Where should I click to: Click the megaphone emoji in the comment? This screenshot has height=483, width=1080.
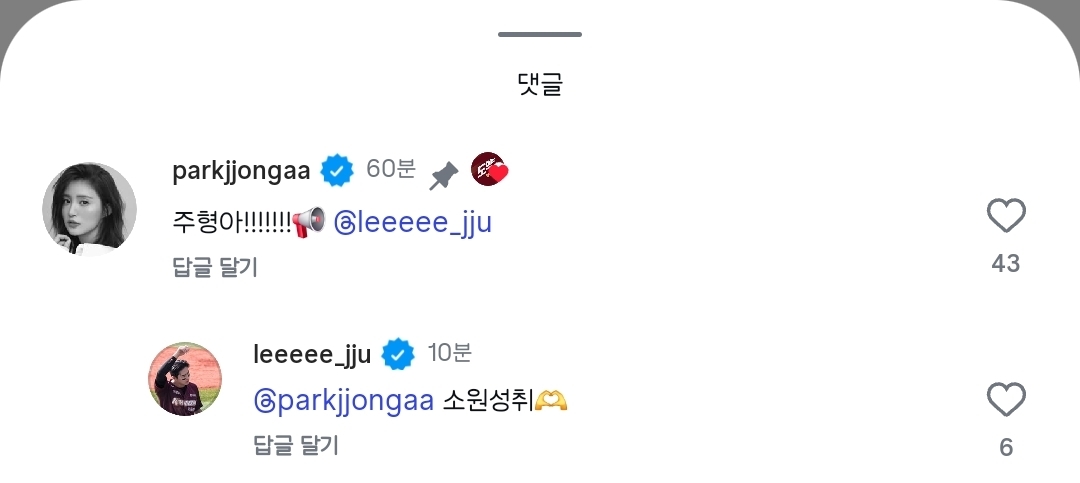[x=308, y=221]
